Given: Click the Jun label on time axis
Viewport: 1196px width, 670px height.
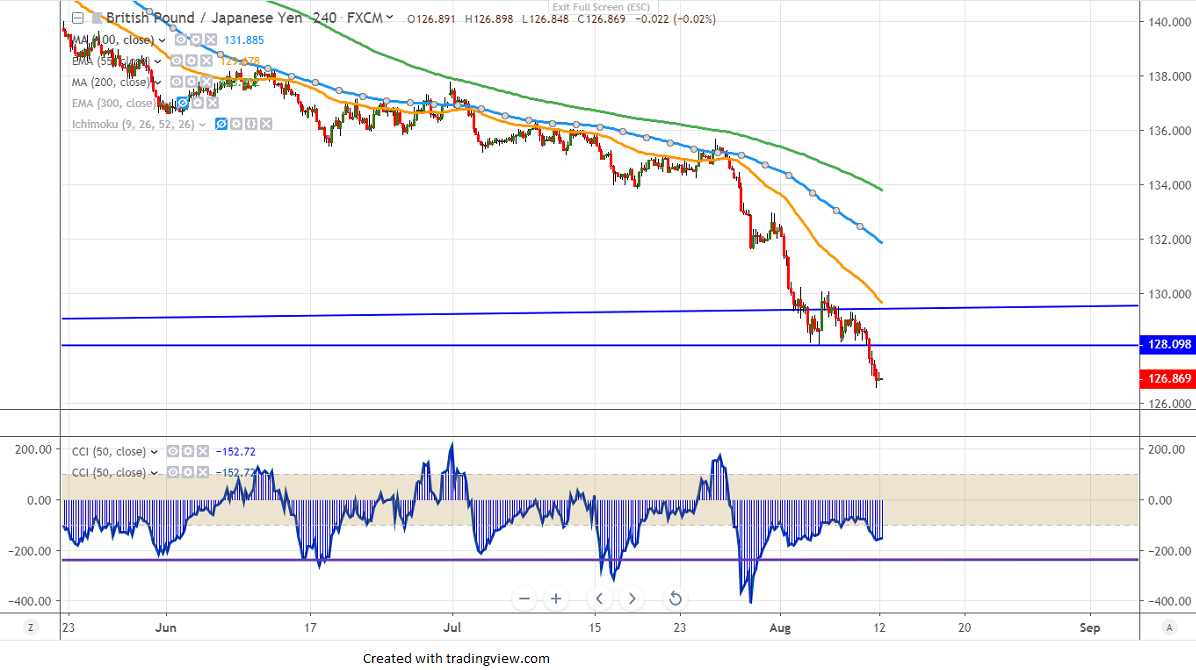Looking at the screenshot, I should 166,628.
